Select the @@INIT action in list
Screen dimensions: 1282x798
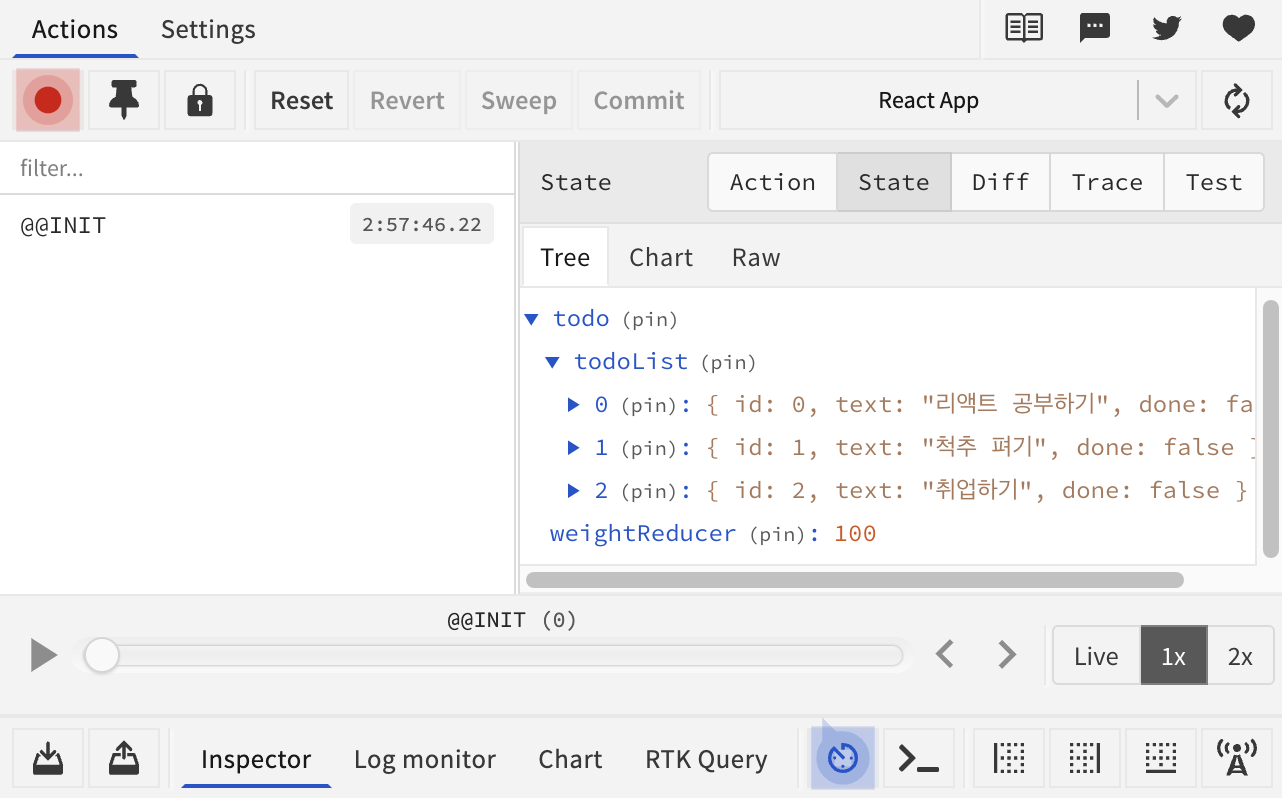[257, 225]
